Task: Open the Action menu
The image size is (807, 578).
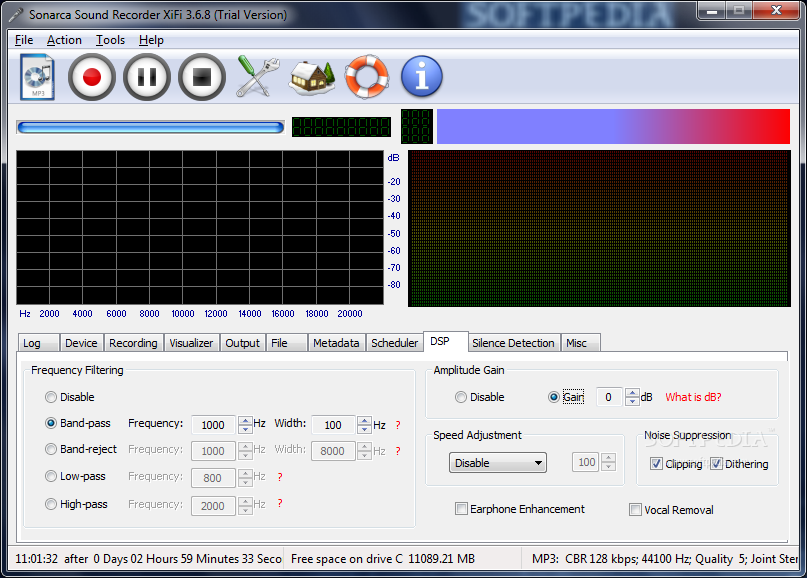Action: tap(64, 40)
